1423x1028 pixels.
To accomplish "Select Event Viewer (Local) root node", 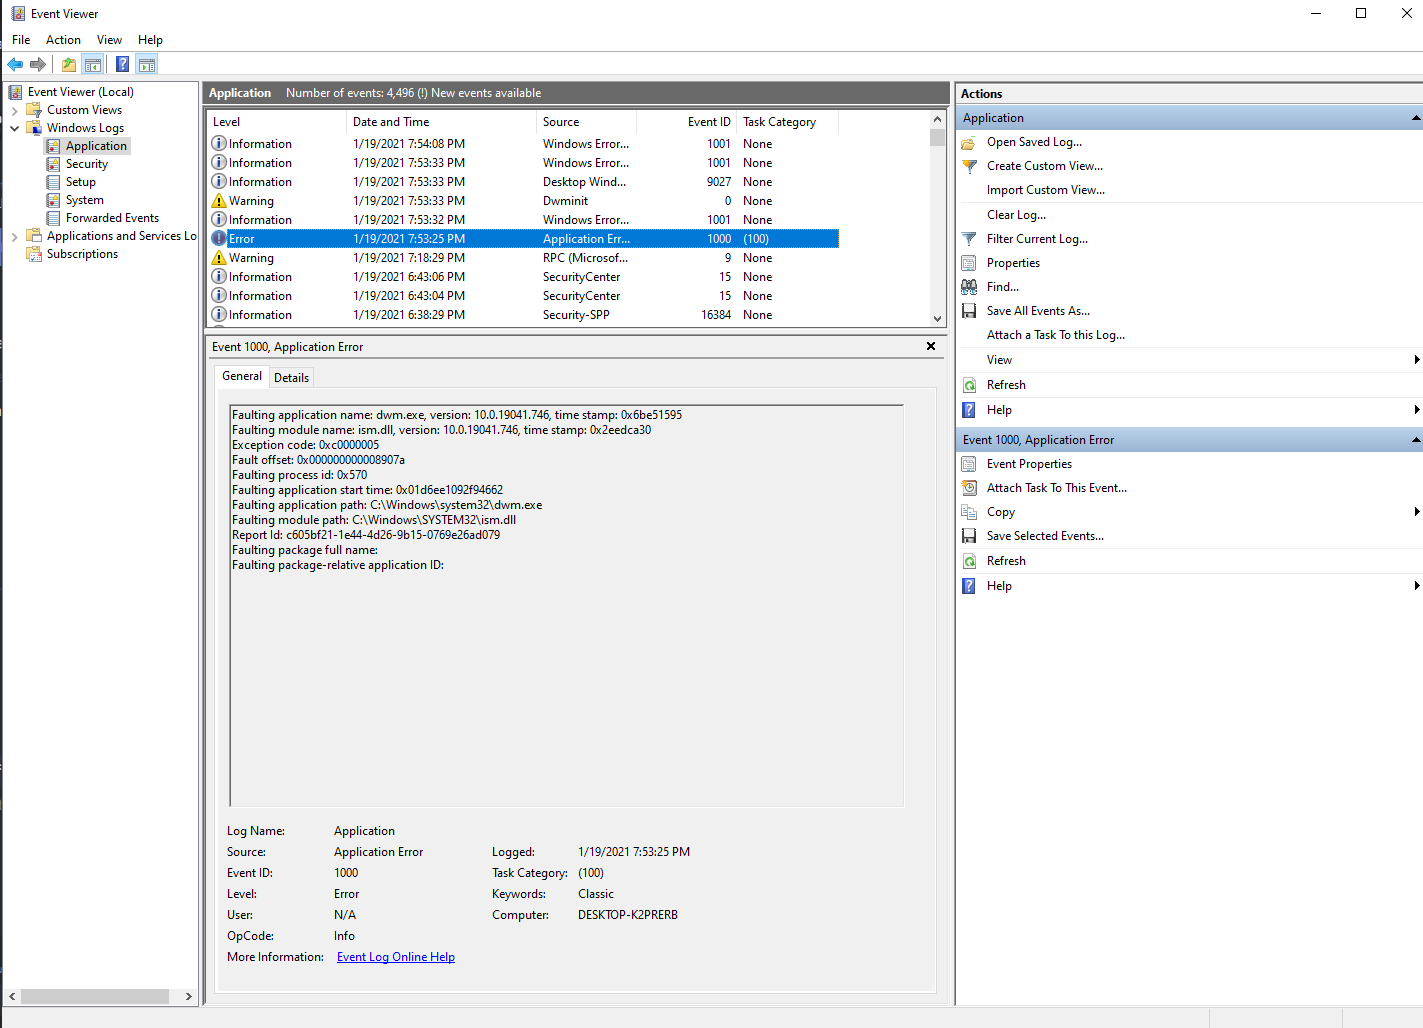I will (x=80, y=92).
